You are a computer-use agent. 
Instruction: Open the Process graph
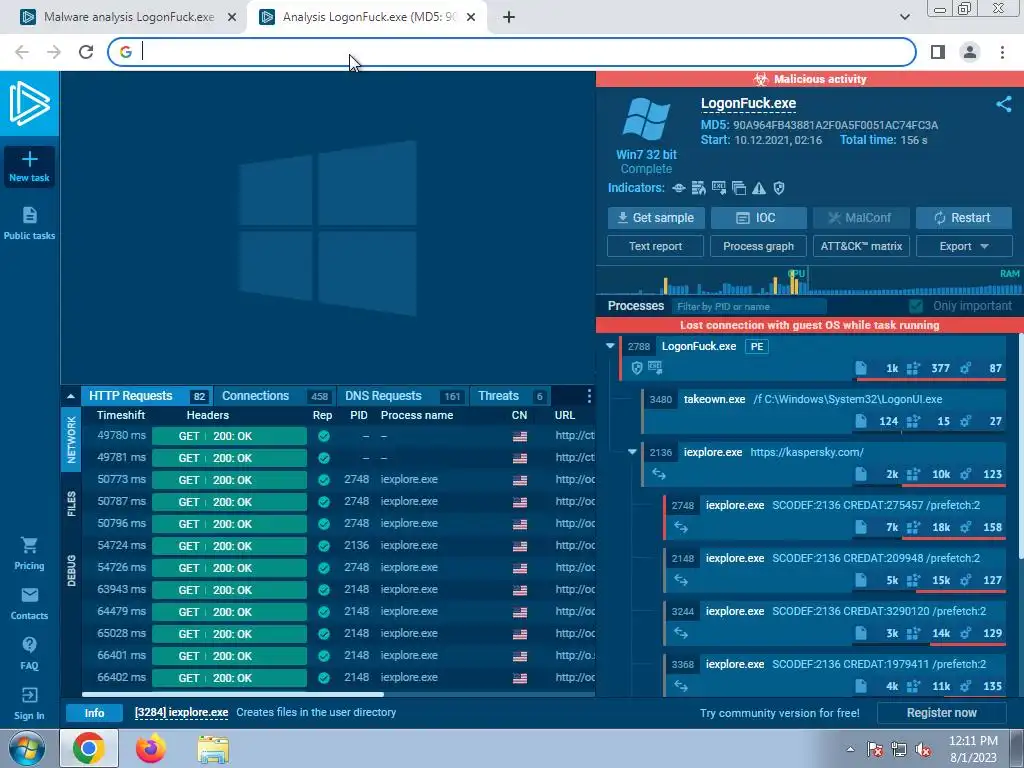coord(758,246)
